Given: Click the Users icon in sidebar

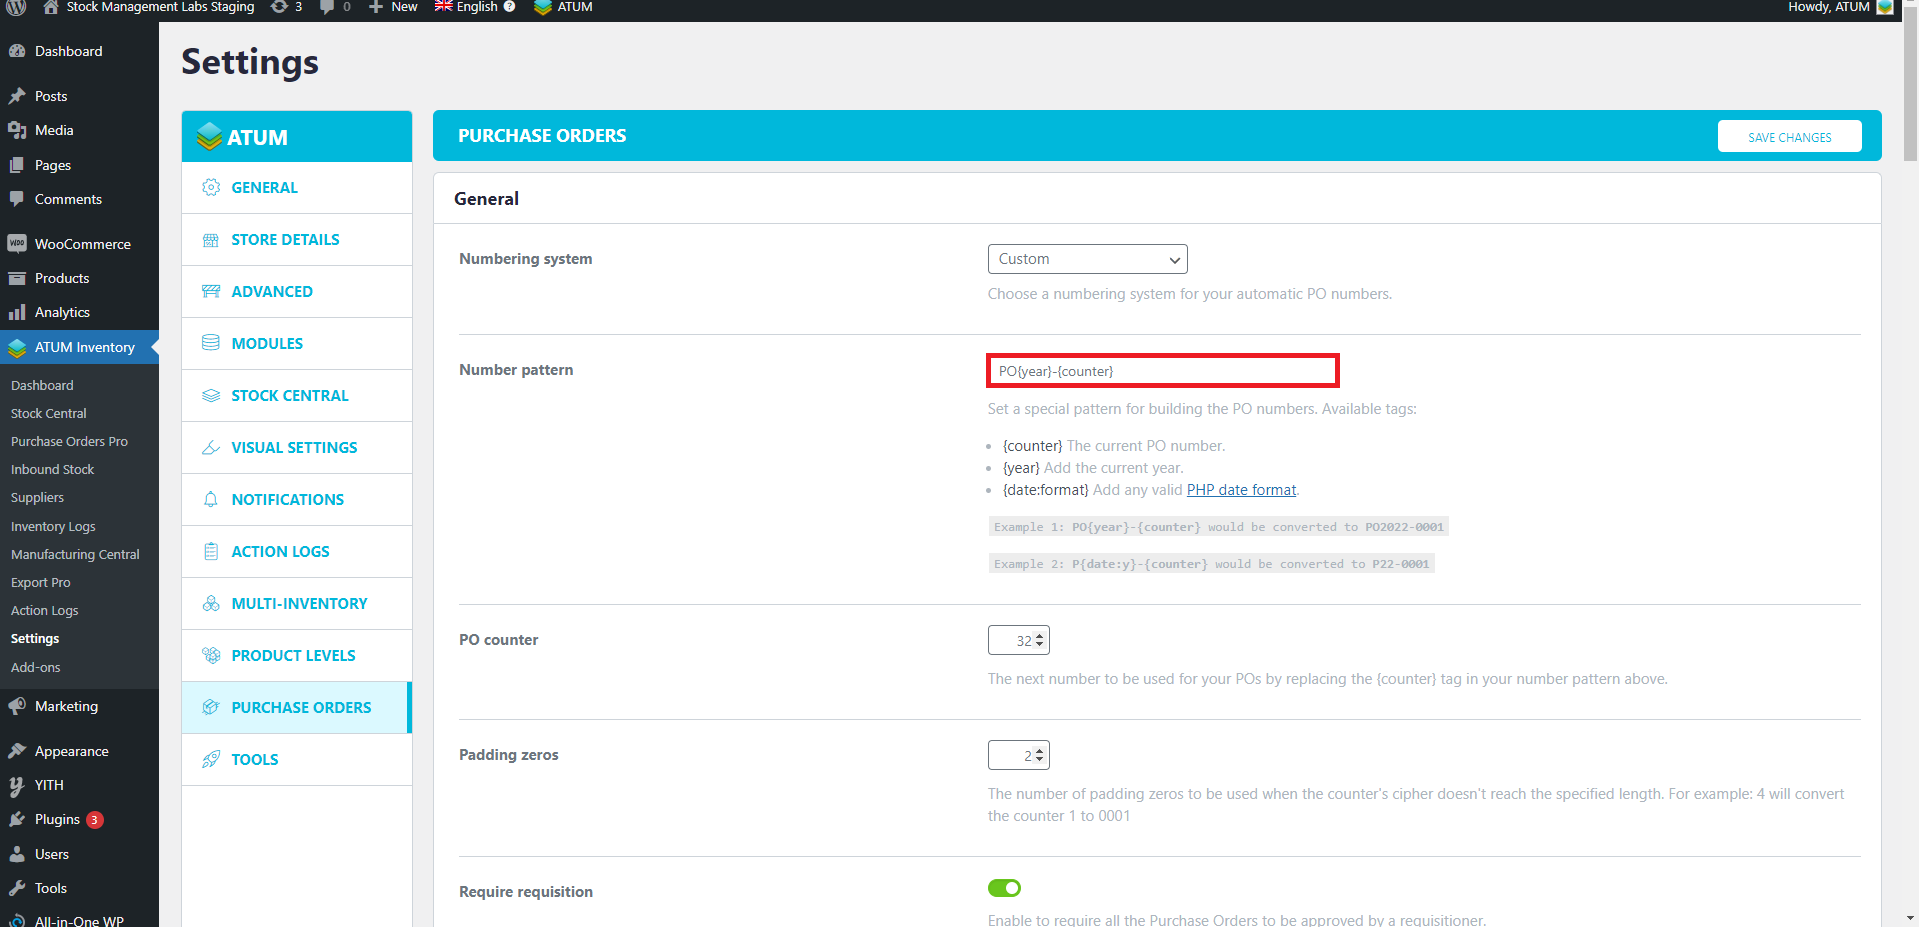Looking at the screenshot, I should [17, 854].
